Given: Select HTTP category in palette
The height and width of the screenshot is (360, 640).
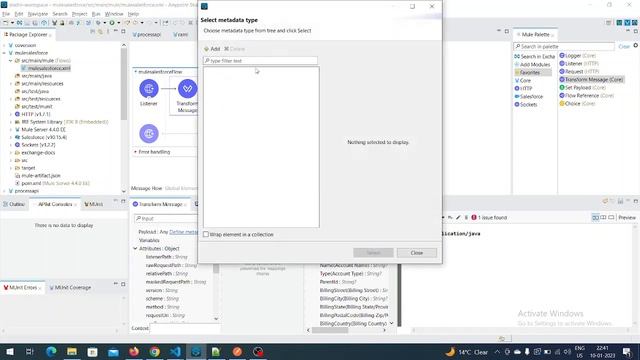Looking at the screenshot, I should tap(524, 89).
